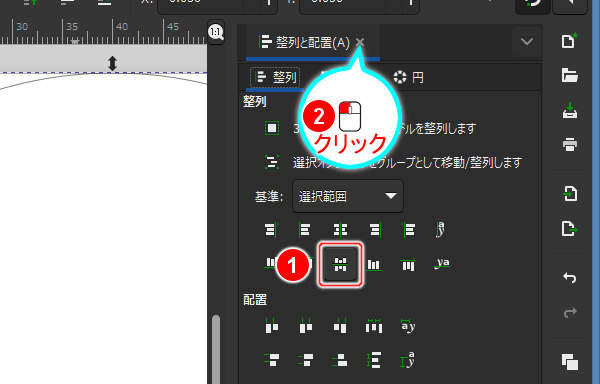The width and height of the screenshot is (600, 384).
Task: Align right edges of objects
Action: tap(375, 229)
